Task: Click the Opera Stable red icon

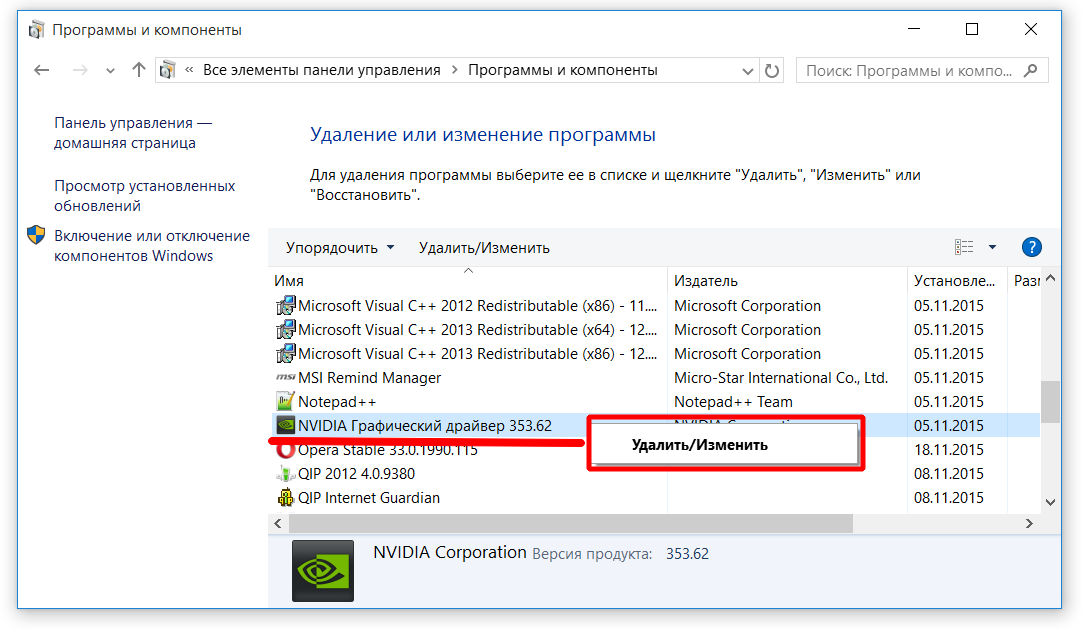Action: tap(285, 450)
